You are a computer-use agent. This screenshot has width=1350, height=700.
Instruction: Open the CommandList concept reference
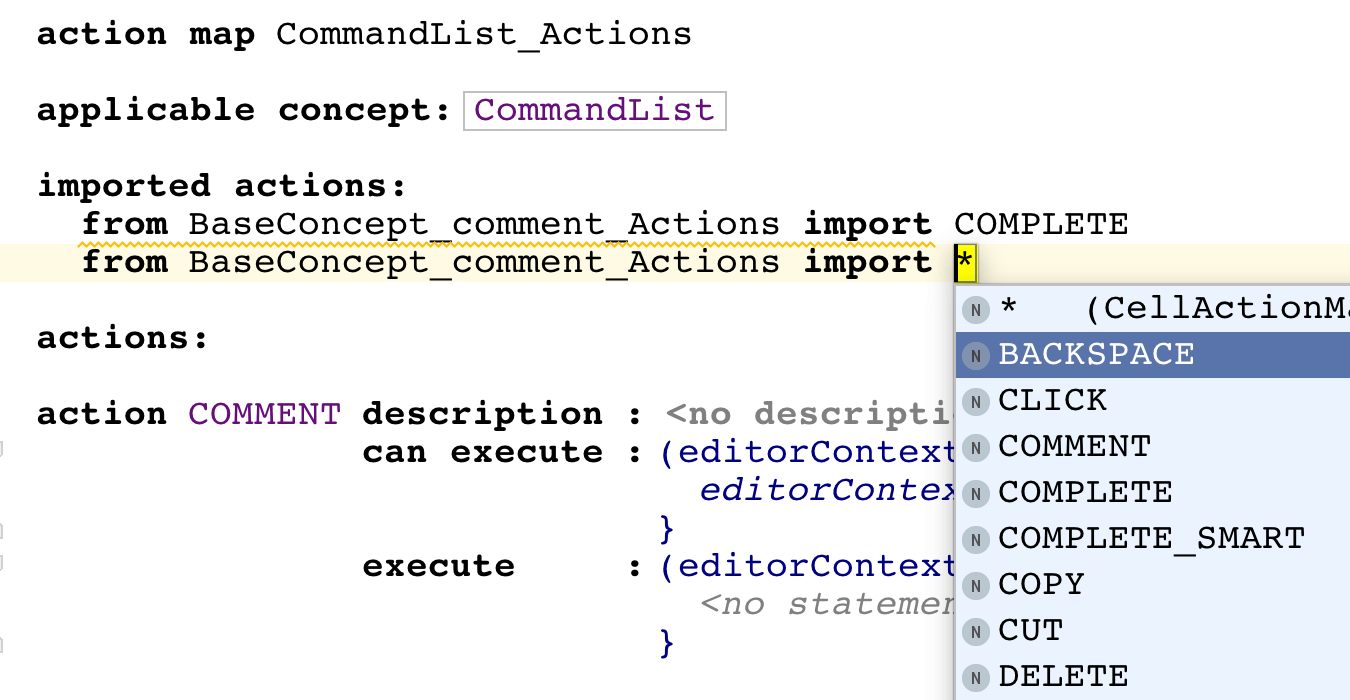tap(594, 110)
